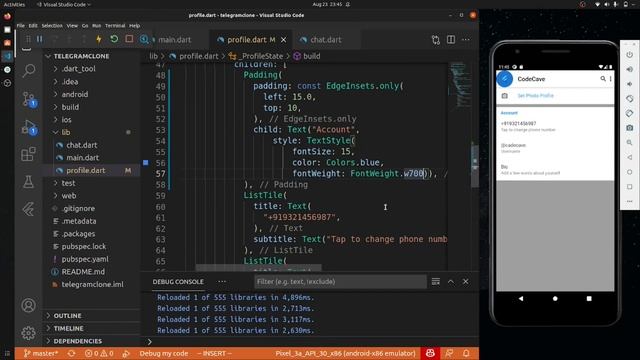The image size is (640, 360).
Task: Click the debug console filter field
Action: click(x=340, y=282)
